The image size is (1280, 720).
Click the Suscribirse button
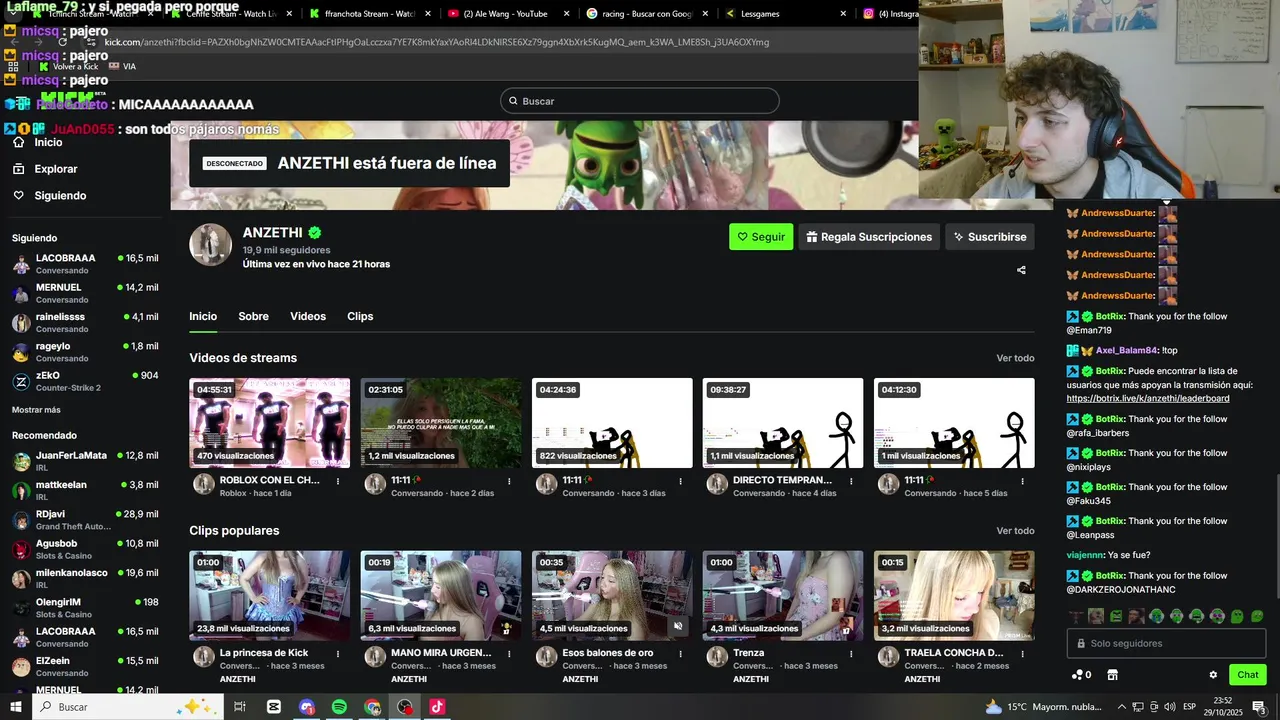tap(990, 237)
